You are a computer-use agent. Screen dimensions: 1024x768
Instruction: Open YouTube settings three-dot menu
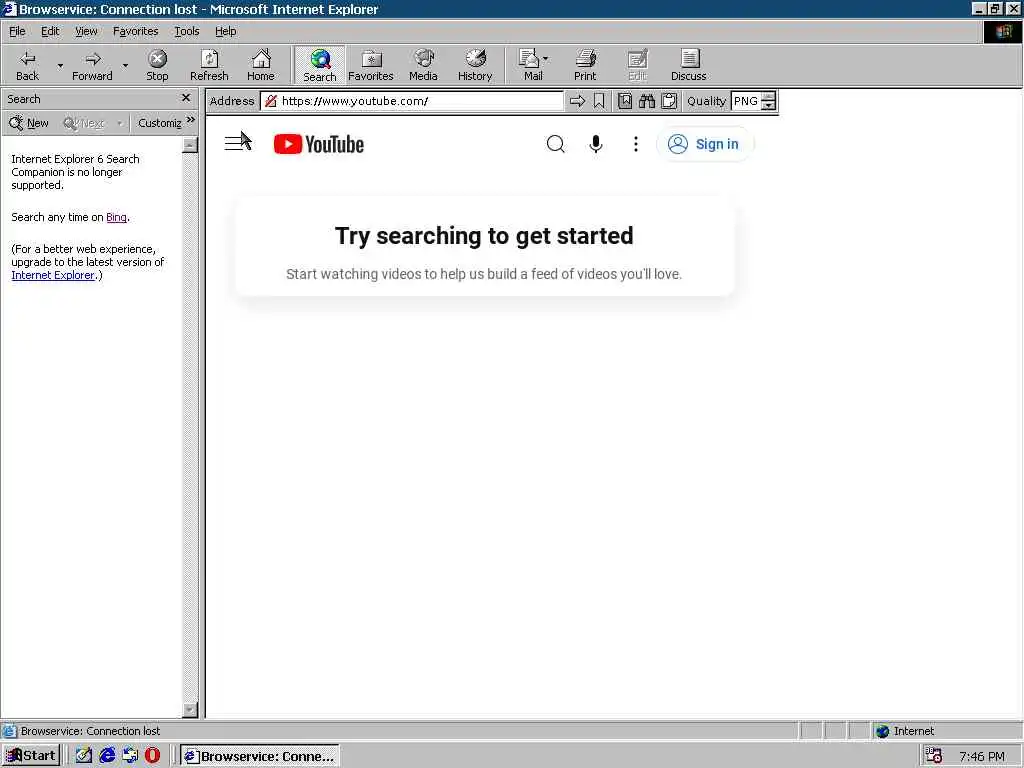tap(635, 144)
